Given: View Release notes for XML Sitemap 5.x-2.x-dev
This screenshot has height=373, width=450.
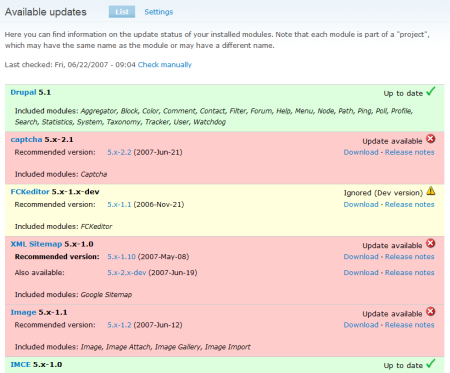Looking at the screenshot, I should pyautogui.click(x=410, y=273).
